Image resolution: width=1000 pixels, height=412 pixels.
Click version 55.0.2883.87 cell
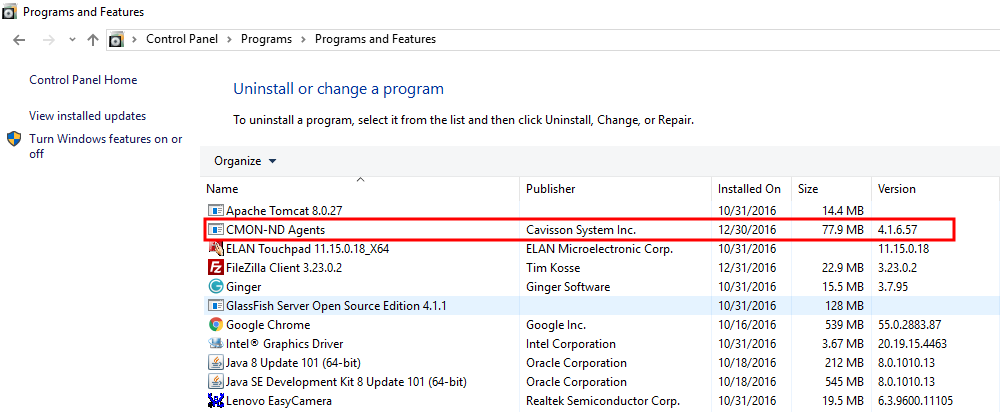(909, 325)
